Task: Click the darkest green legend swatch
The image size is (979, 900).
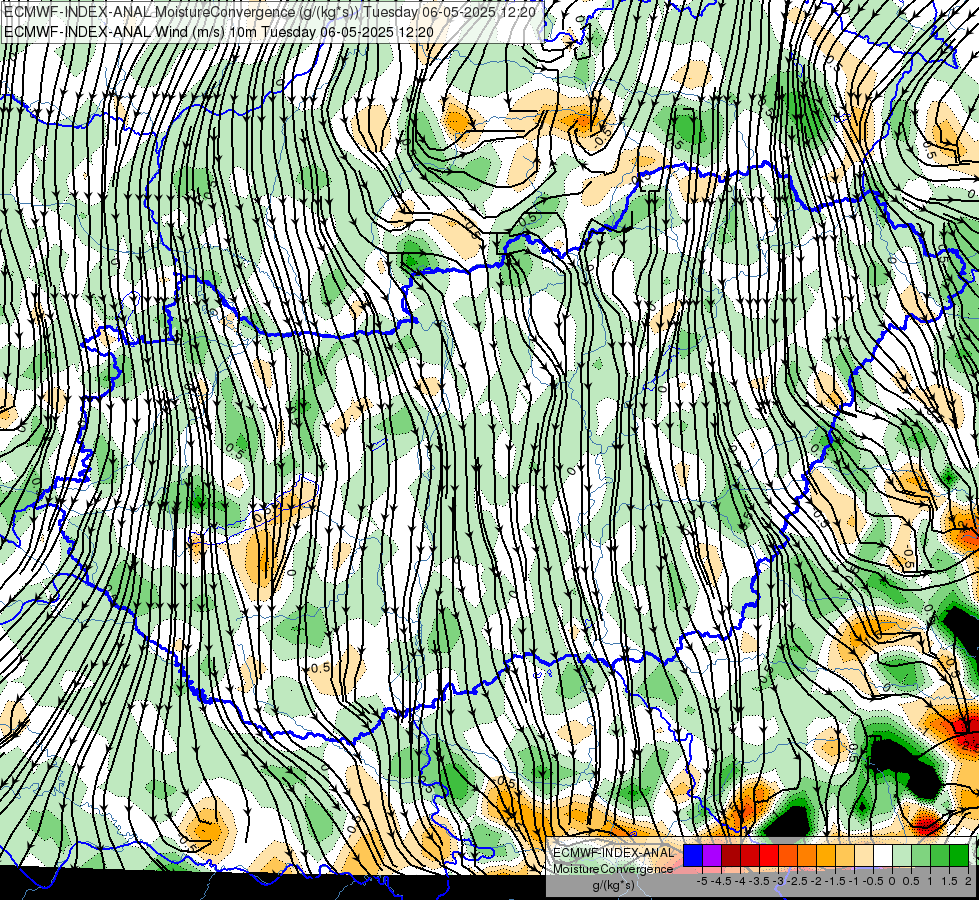Action: click(959, 855)
